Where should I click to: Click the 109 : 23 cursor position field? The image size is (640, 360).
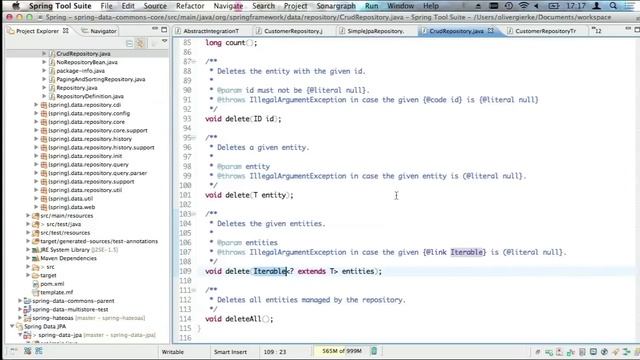[x=275, y=352]
